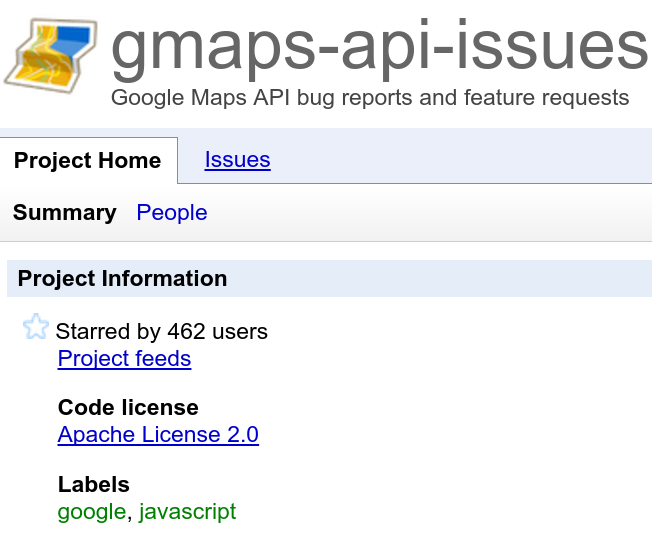Select the Summary sub-tab
Image resolution: width=652 pixels, height=535 pixels.
[x=64, y=212]
